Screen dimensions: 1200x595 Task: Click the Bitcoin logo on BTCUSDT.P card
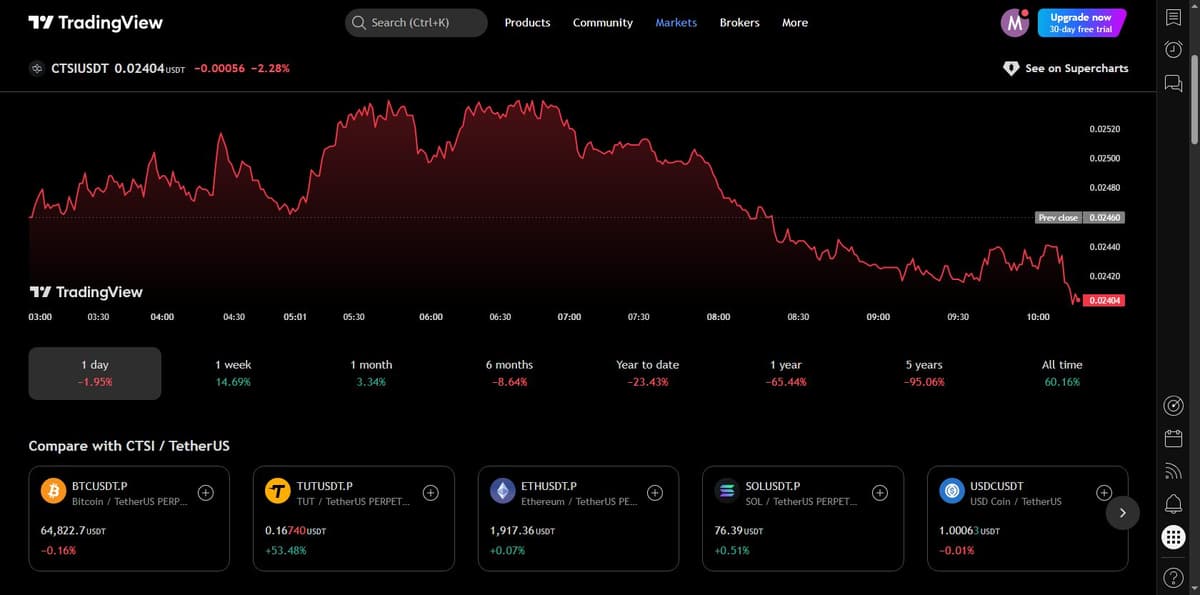(x=53, y=492)
